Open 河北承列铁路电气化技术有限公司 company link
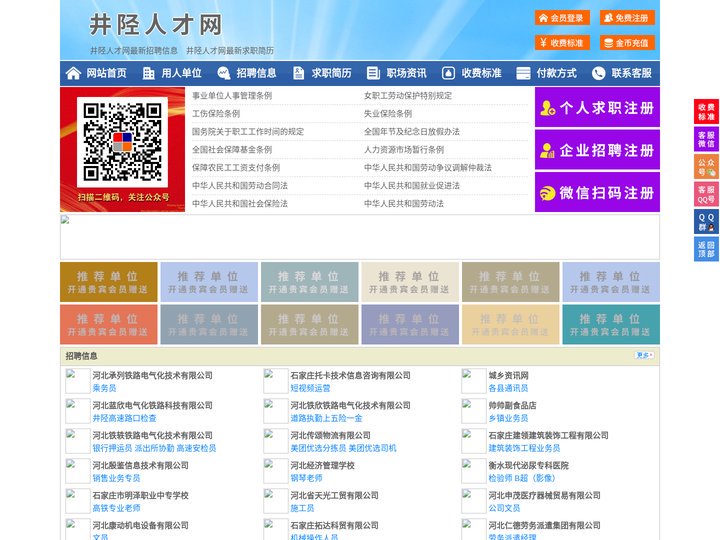This screenshot has width=720, height=540. click(152, 375)
